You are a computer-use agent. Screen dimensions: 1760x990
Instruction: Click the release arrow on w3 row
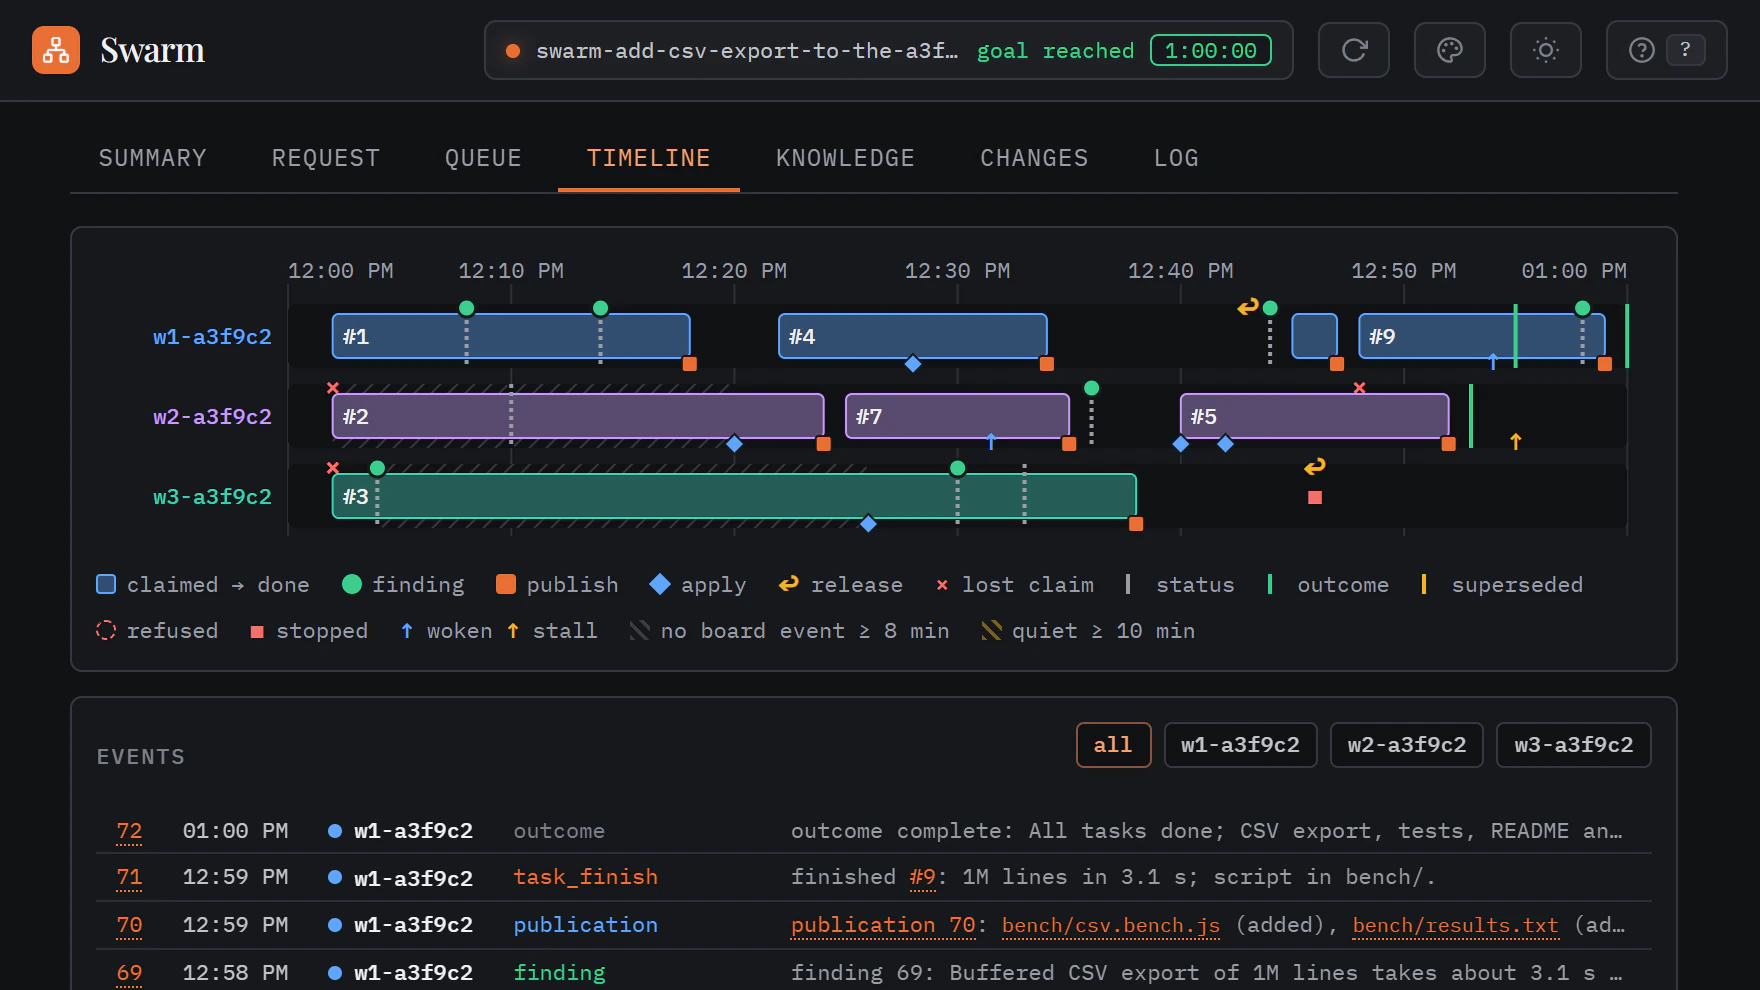point(1315,467)
